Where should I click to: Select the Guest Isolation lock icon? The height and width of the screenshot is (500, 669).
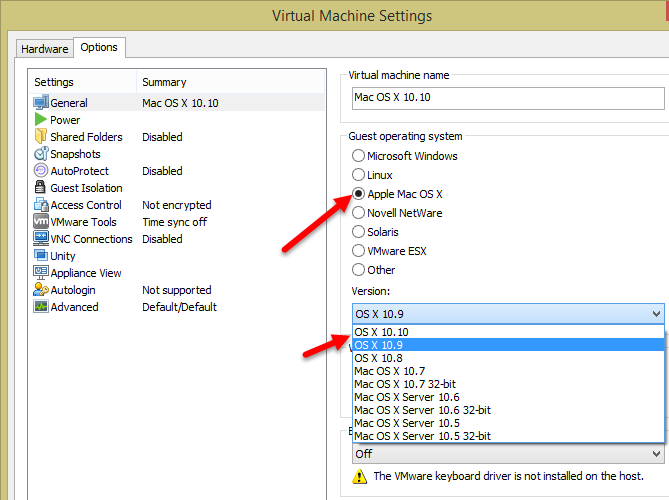41,188
